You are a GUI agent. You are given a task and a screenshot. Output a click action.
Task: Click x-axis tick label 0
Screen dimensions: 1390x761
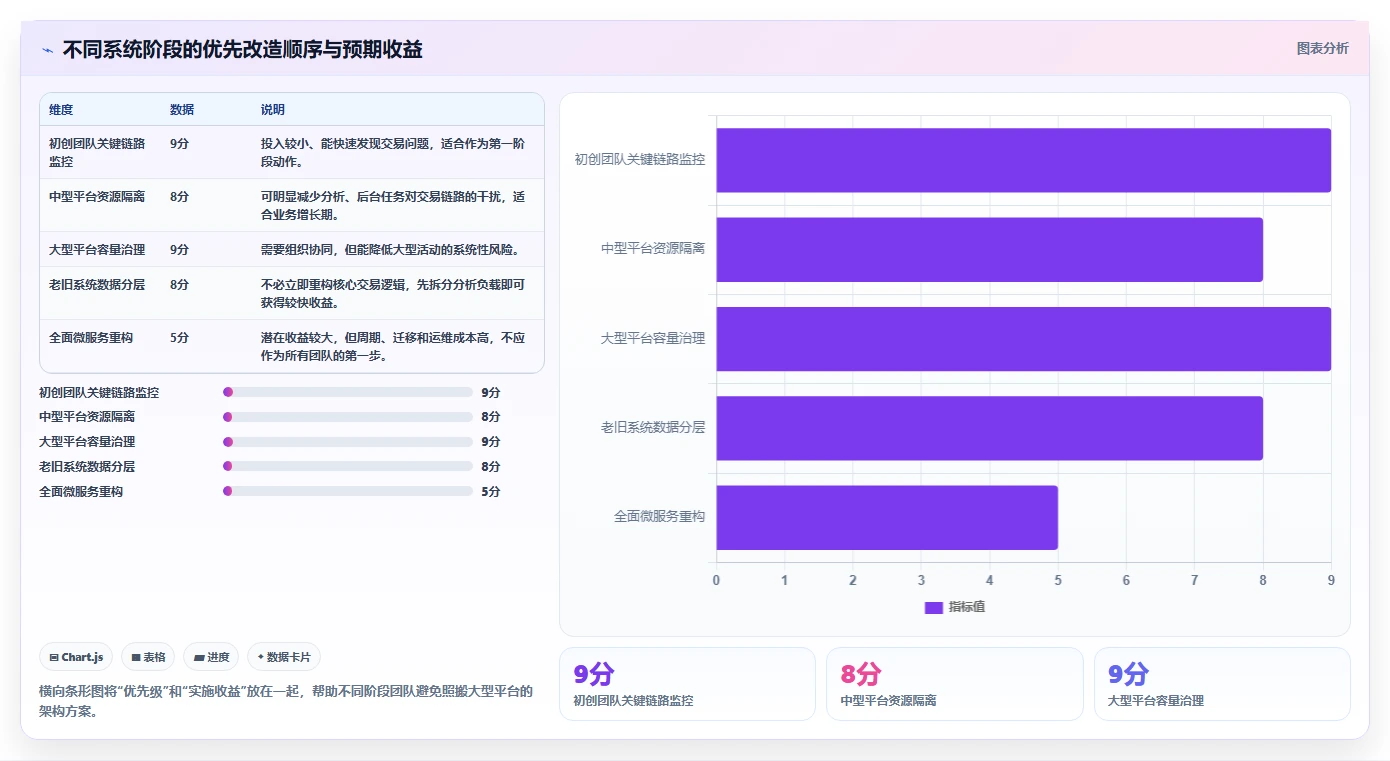(x=716, y=580)
